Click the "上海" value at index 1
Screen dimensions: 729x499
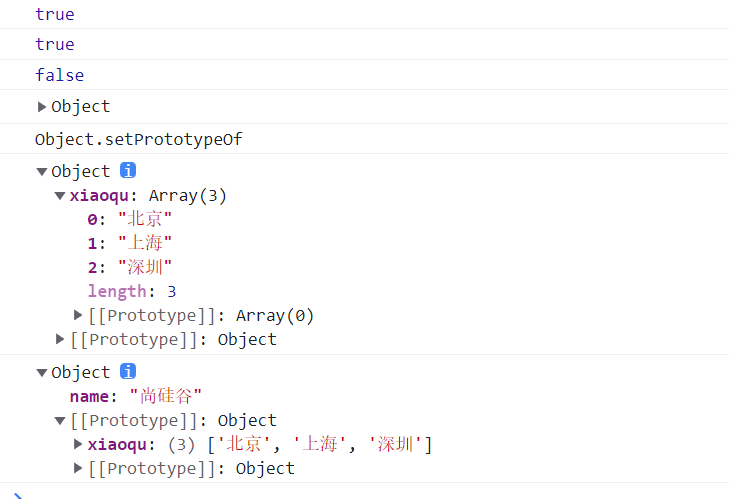145,243
